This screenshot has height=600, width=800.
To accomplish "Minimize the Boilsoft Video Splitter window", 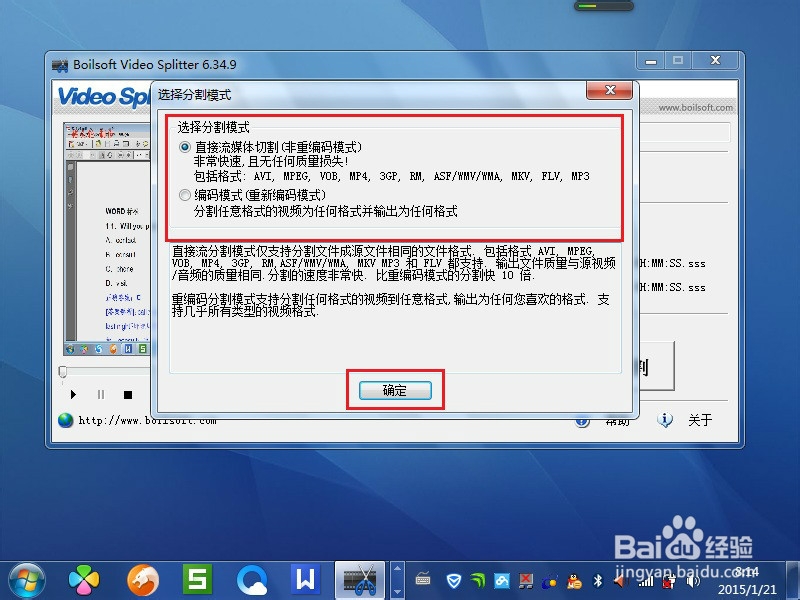I will tap(651, 61).
